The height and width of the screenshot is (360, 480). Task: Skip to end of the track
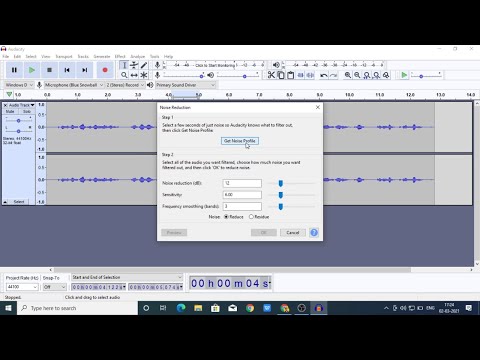(85, 70)
